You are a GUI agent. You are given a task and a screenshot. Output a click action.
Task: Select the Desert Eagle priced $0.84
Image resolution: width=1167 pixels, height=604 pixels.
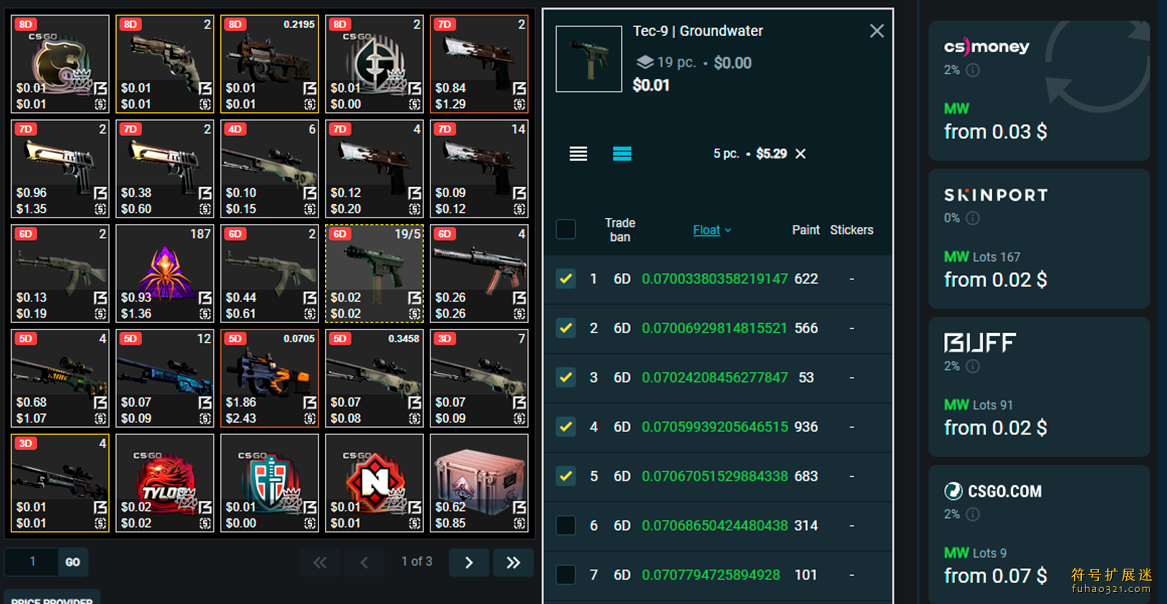(x=479, y=64)
